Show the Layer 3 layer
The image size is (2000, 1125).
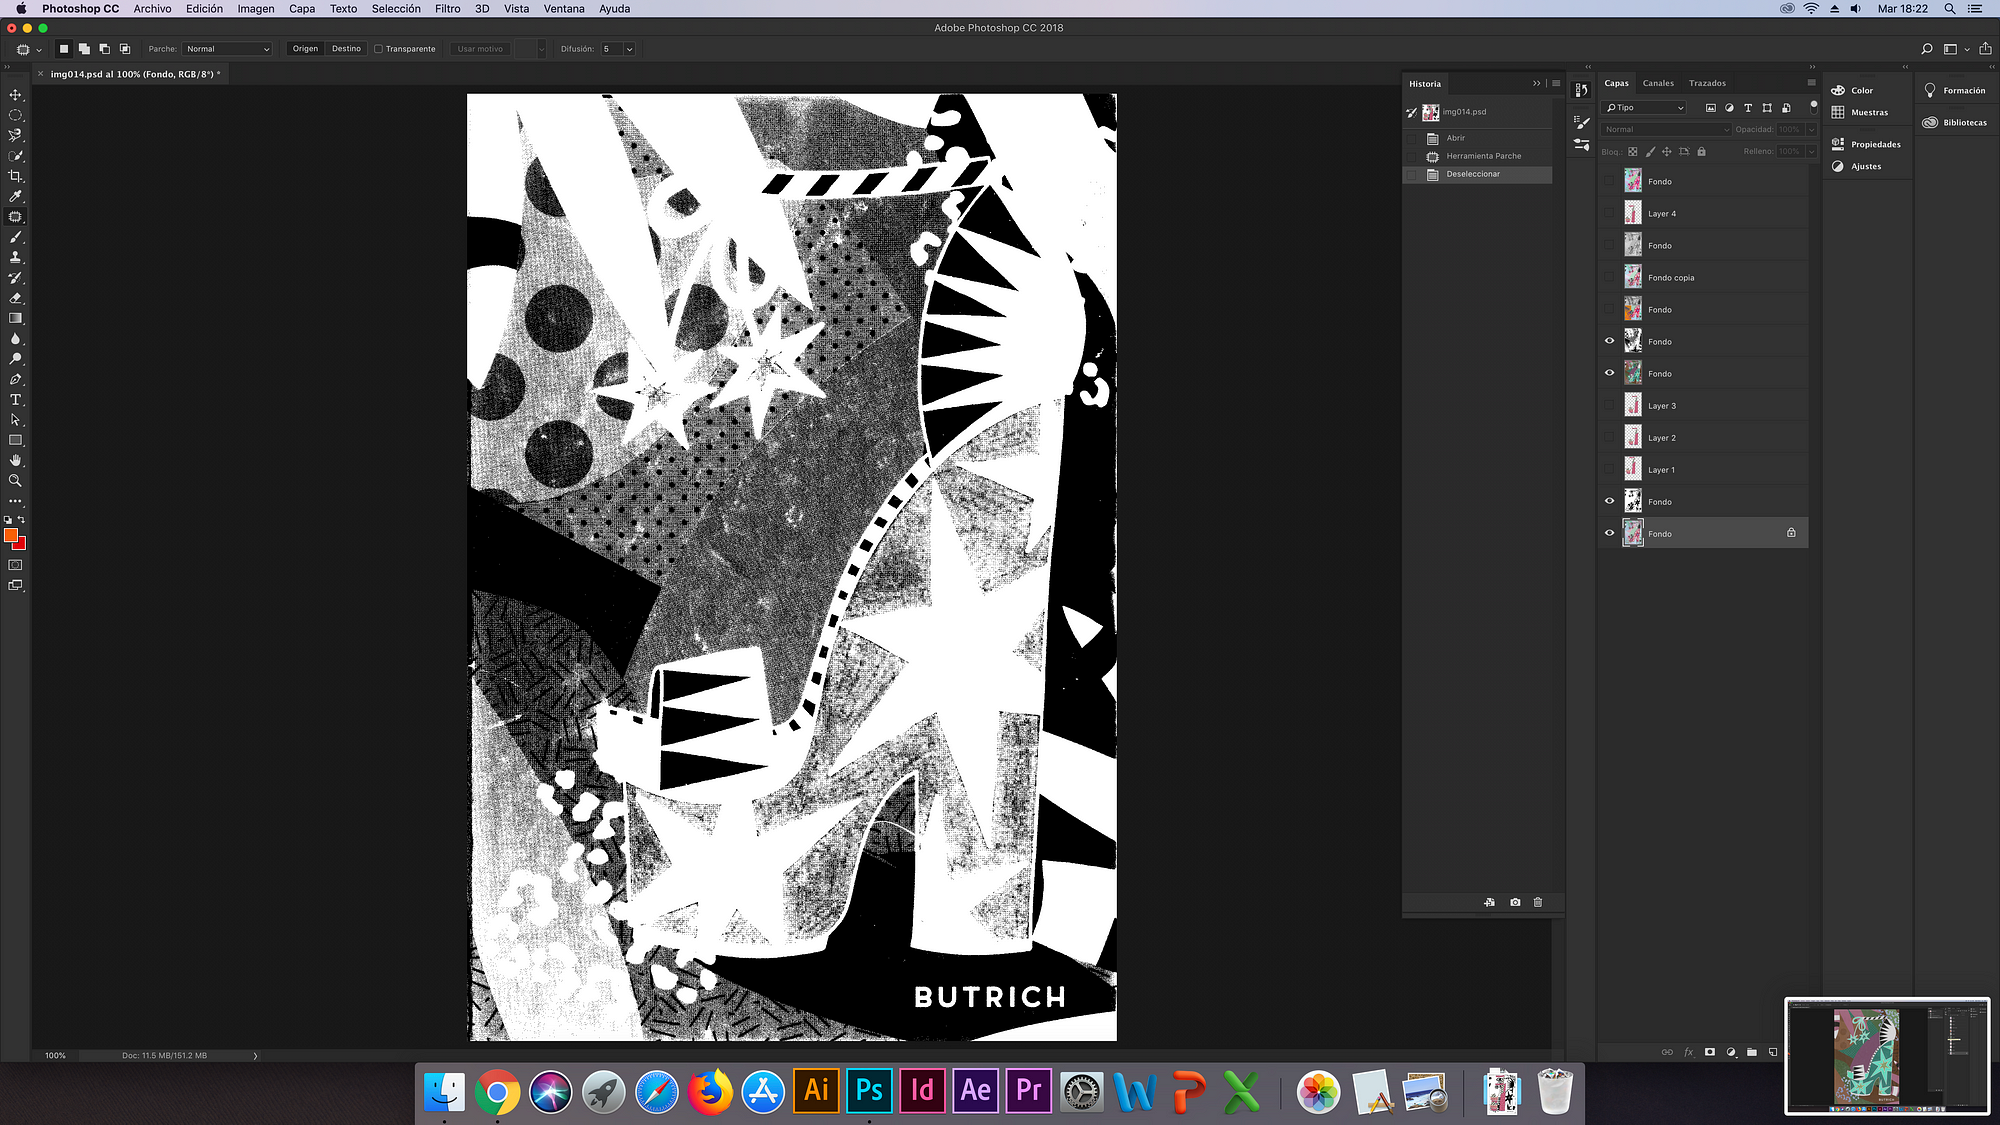[x=1609, y=405]
